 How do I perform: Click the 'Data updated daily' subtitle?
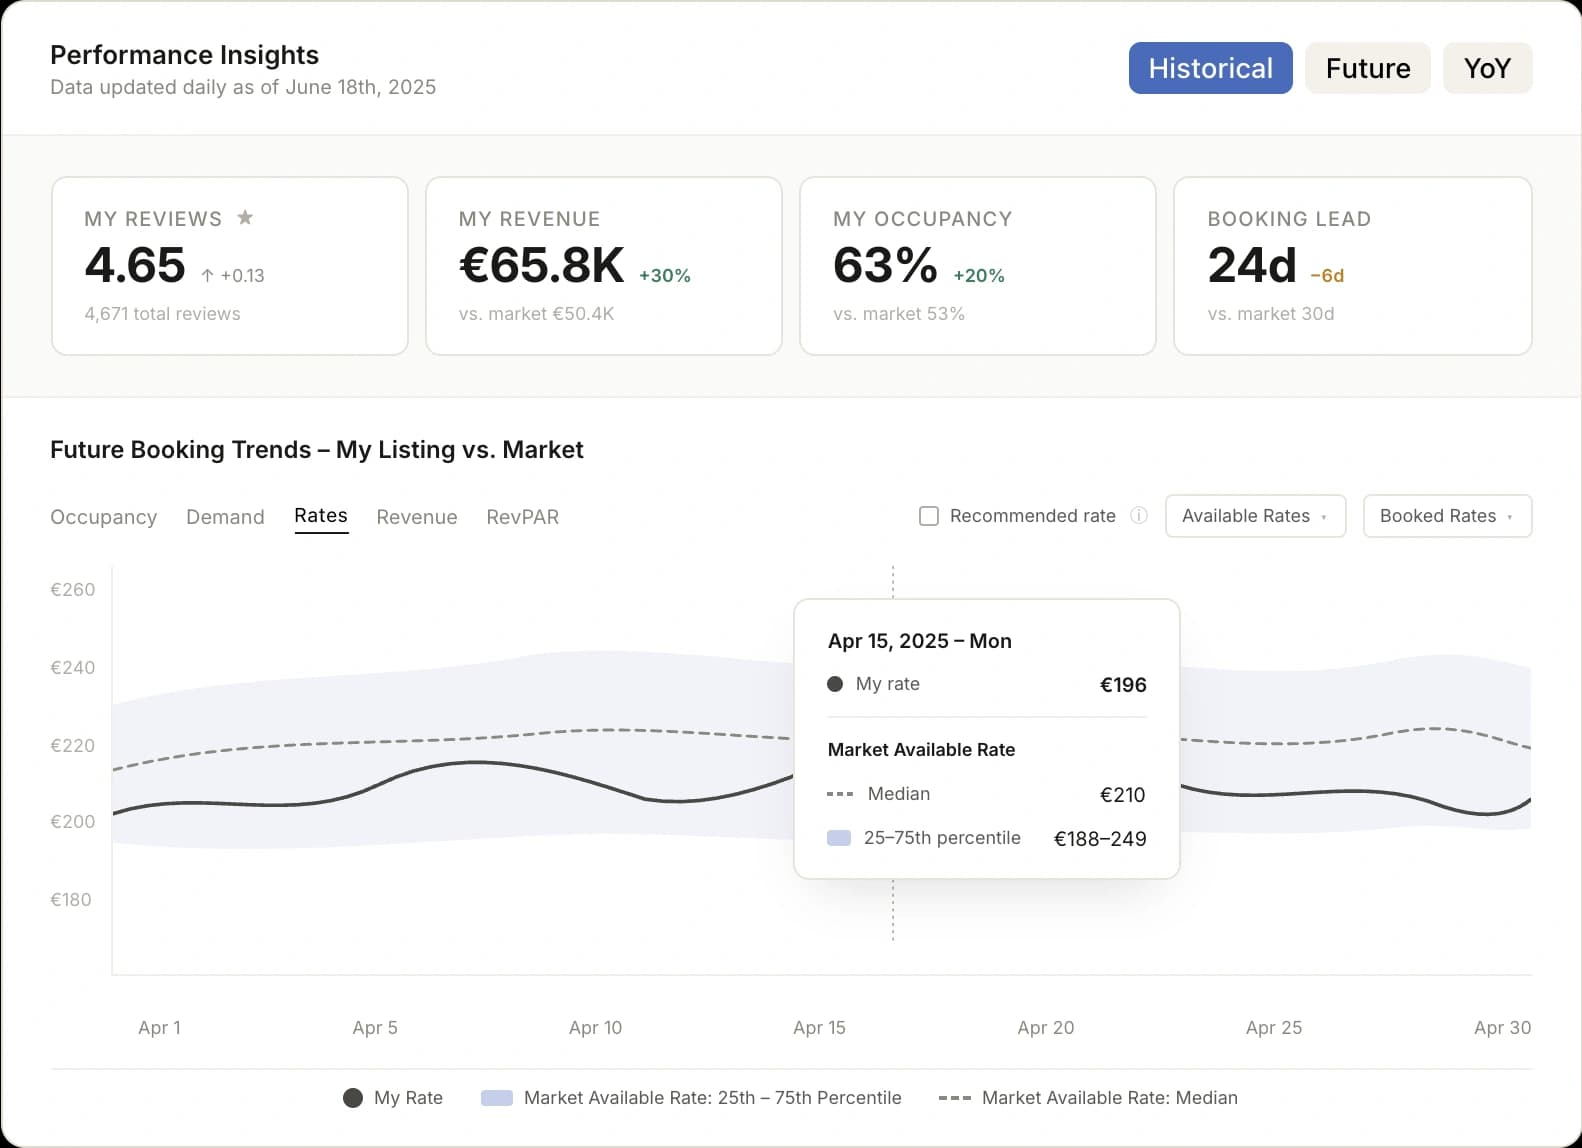click(243, 87)
